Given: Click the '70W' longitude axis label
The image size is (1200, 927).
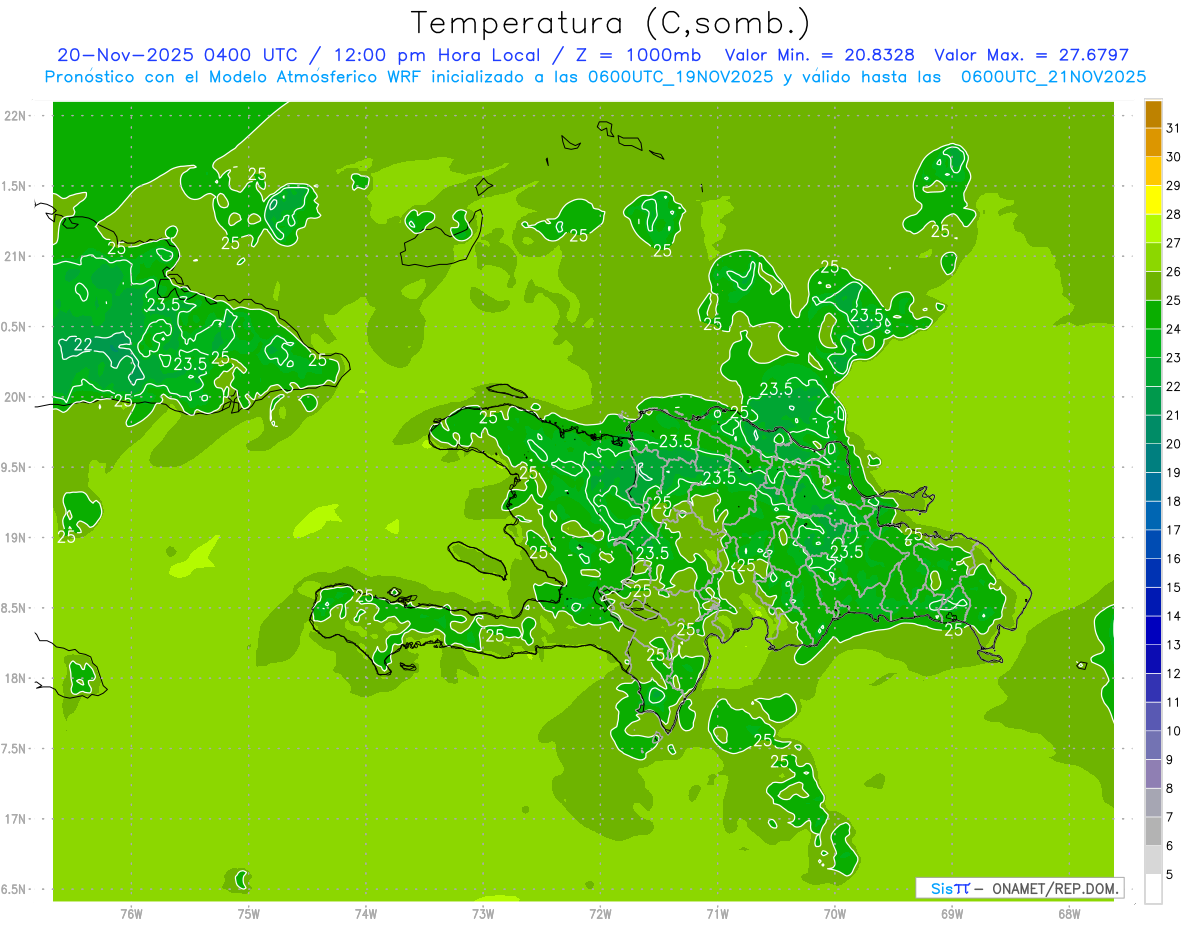Looking at the screenshot, I should coord(835,914).
